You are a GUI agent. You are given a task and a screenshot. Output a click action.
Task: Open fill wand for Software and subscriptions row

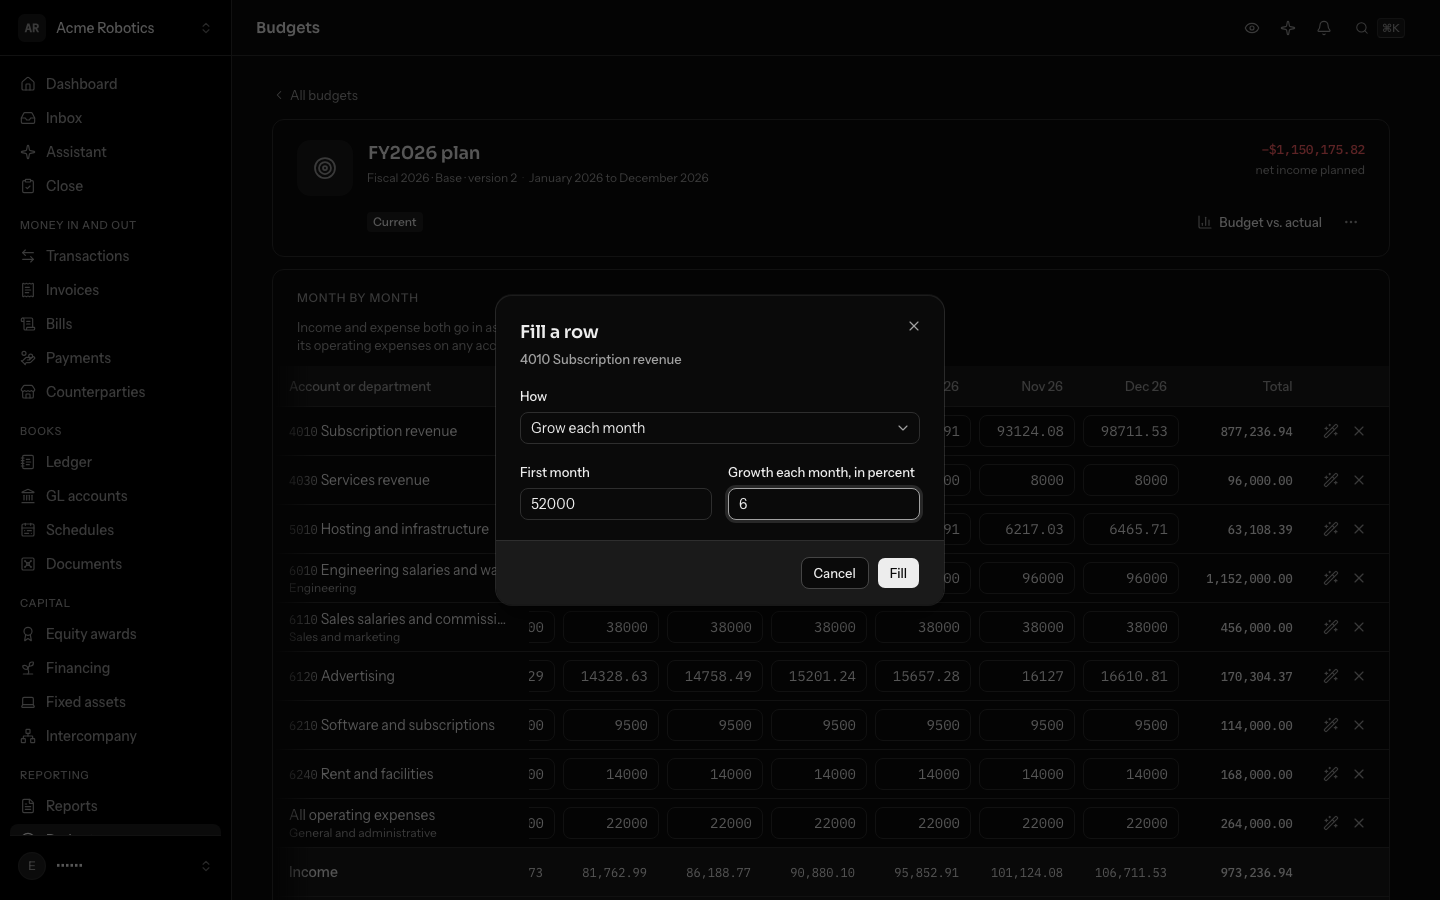tap(1331, 725)
